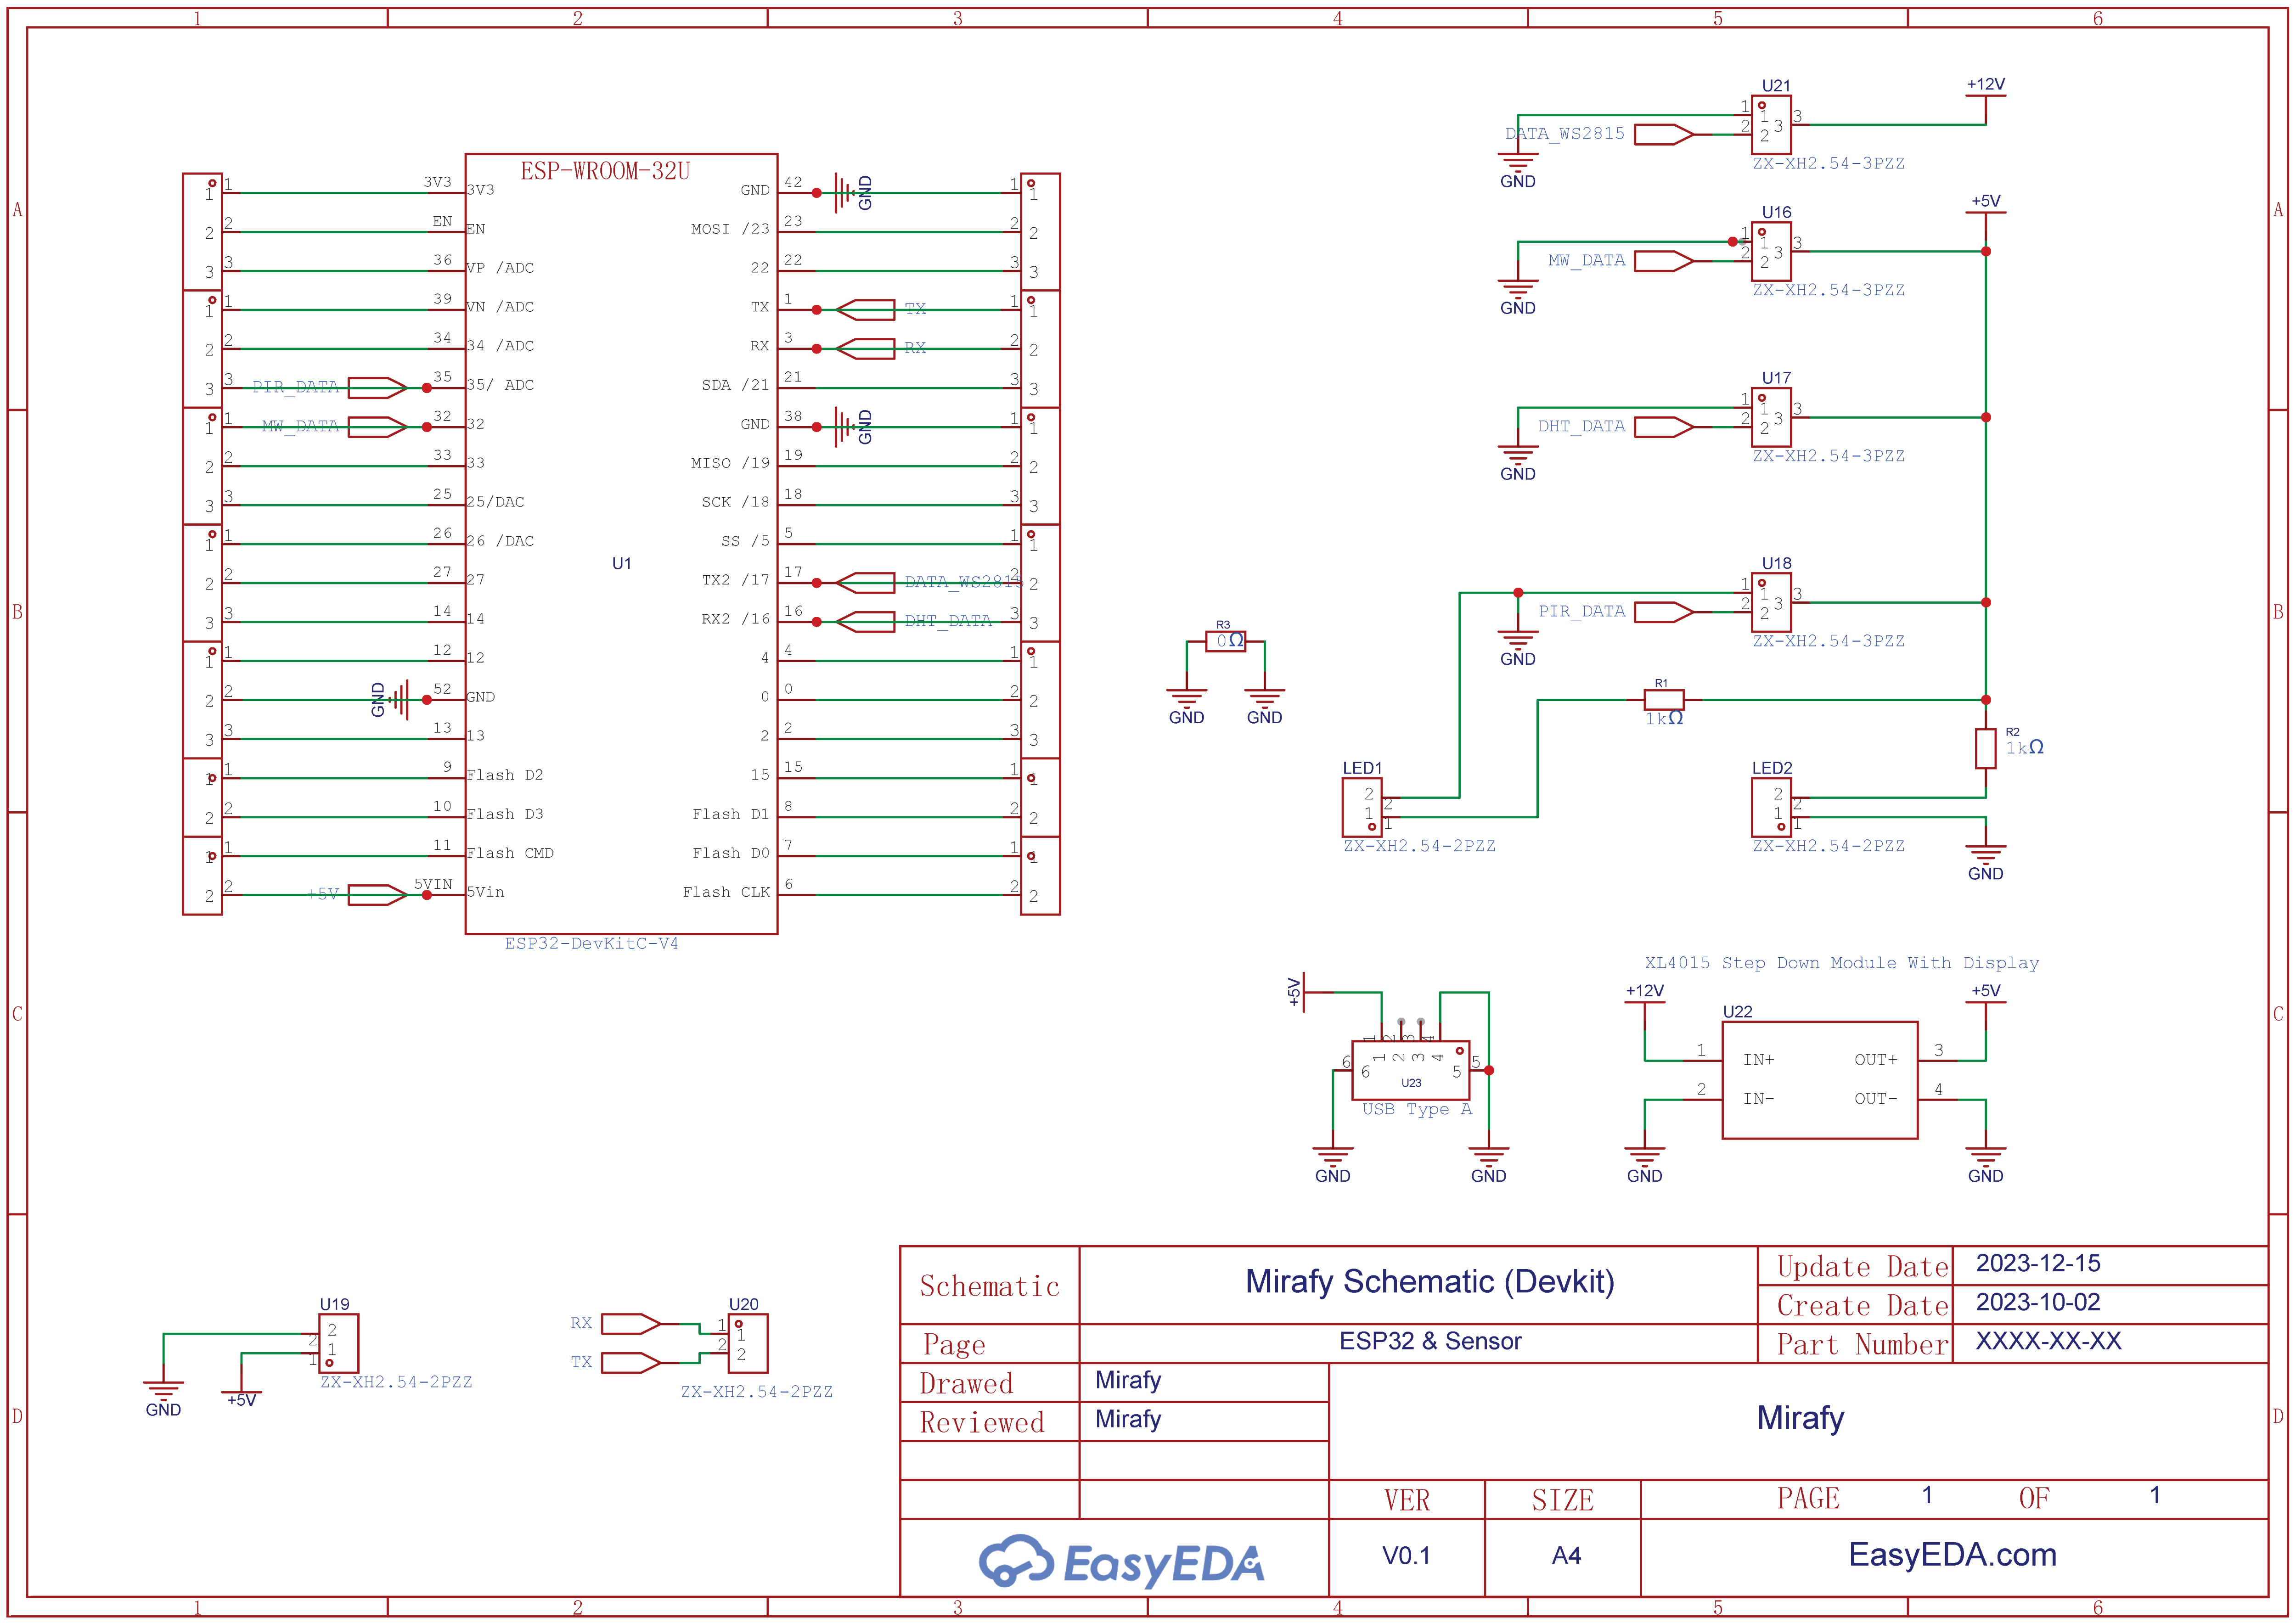Click the sheet size value A4

1566,1557
